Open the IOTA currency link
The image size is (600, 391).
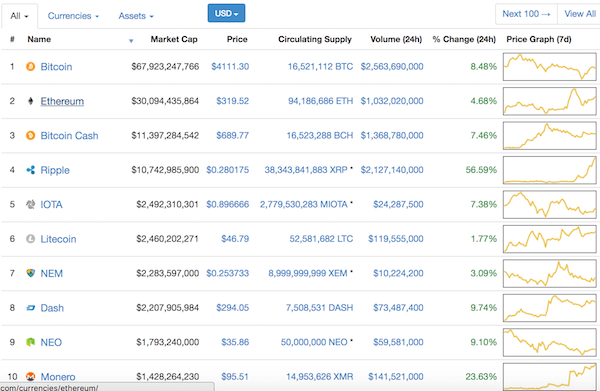coord(52,204)
